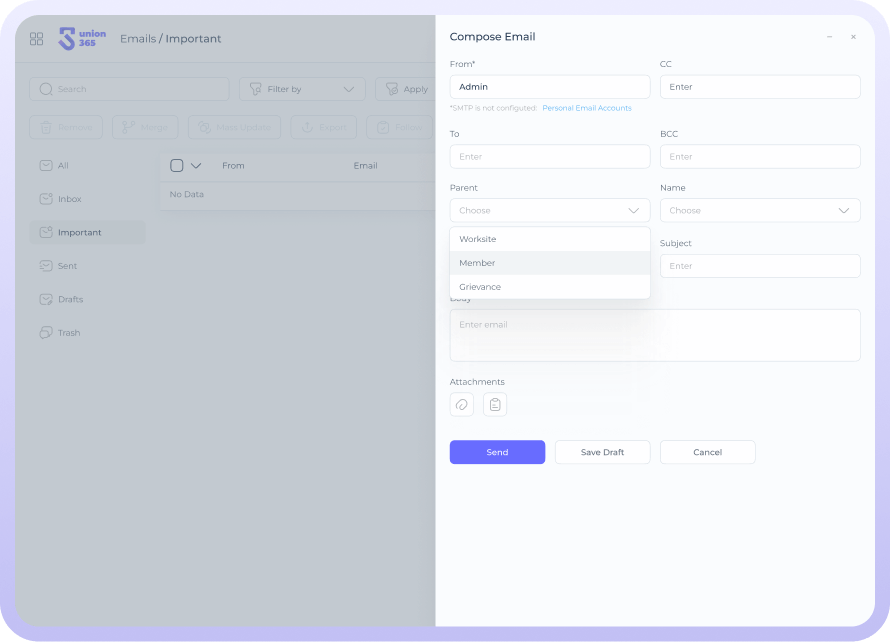The height and width of the screenshot is (642, 890).
Task: Click the Trash folder icon
Action: pos(46,333)
